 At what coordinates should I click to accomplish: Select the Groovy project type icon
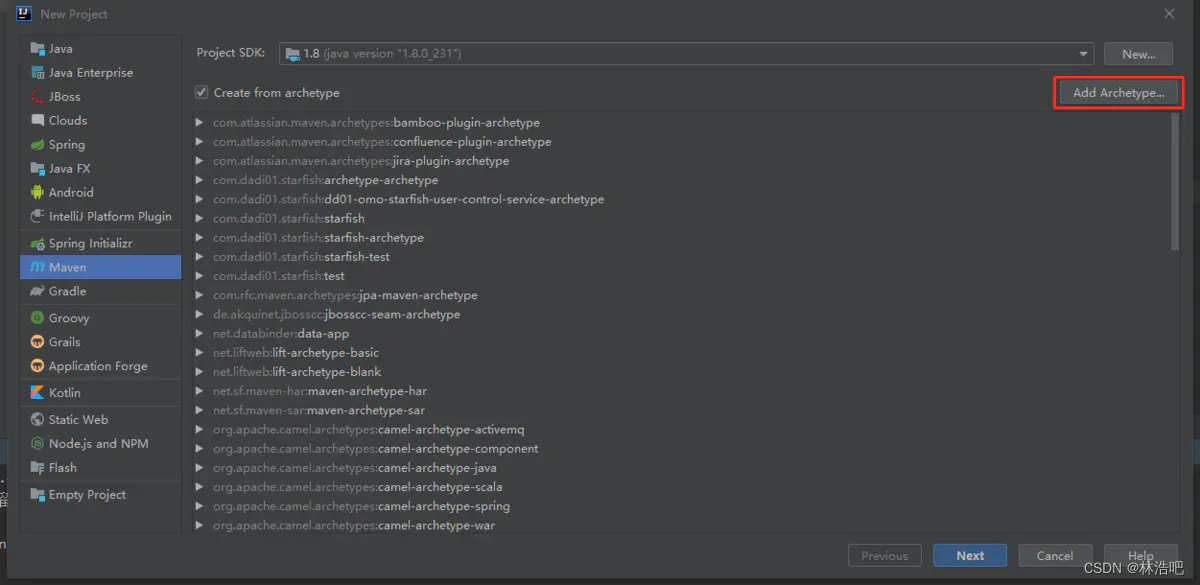pyautogui.click(x=37, y=318)
